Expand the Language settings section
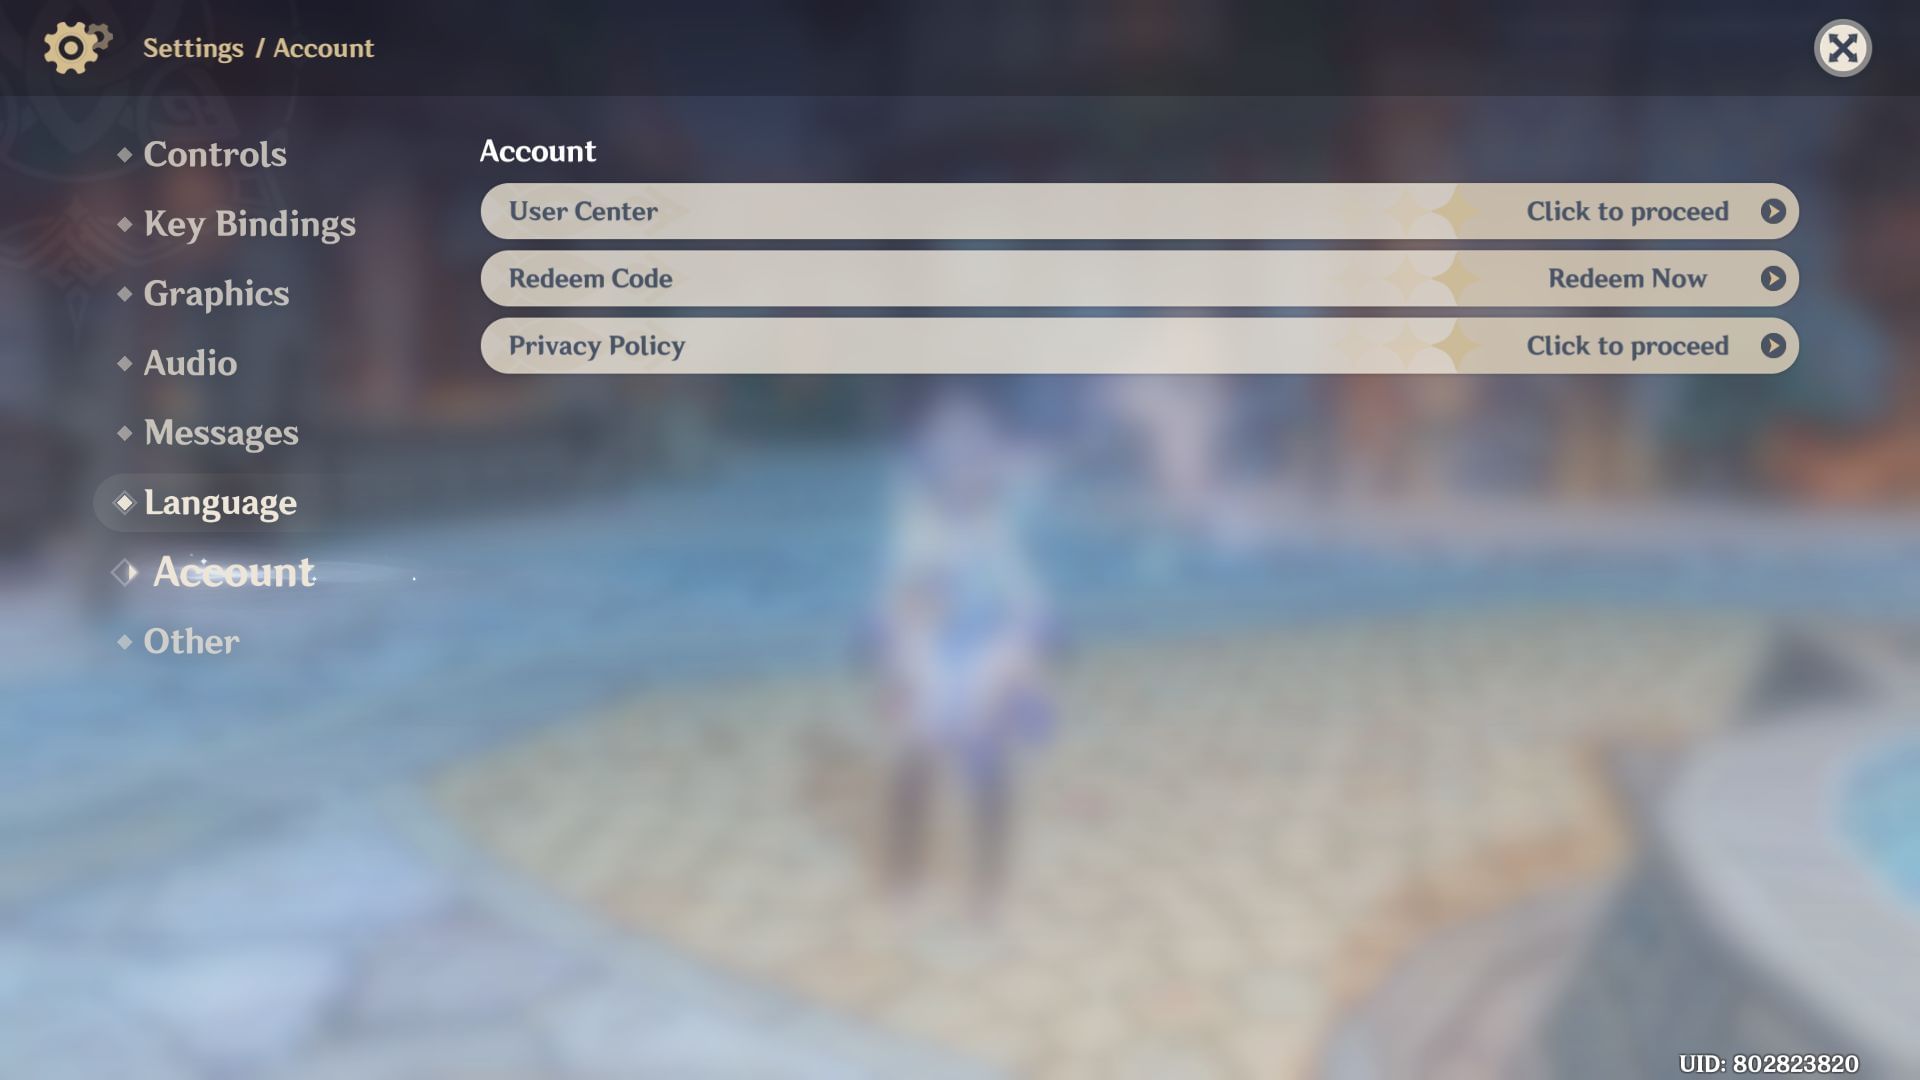 point(219,502)
